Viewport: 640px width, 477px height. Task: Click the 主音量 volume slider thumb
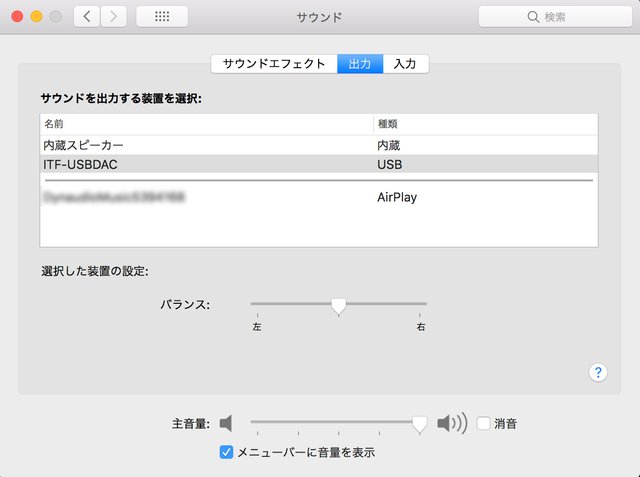click(x=420, y=424)
